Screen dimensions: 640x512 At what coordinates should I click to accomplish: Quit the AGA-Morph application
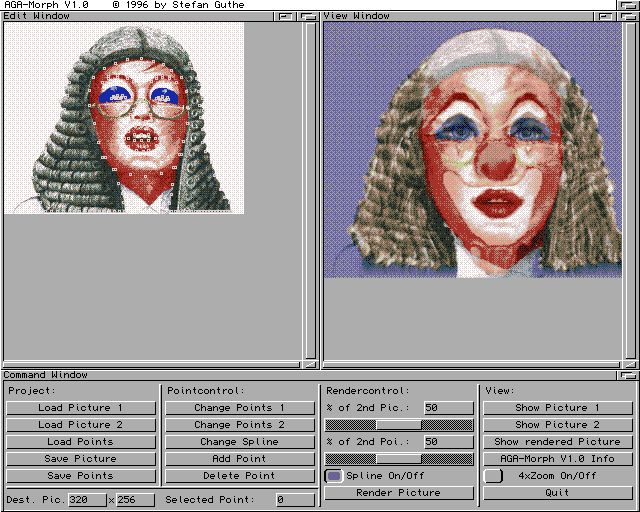click(x=558, y=493)
